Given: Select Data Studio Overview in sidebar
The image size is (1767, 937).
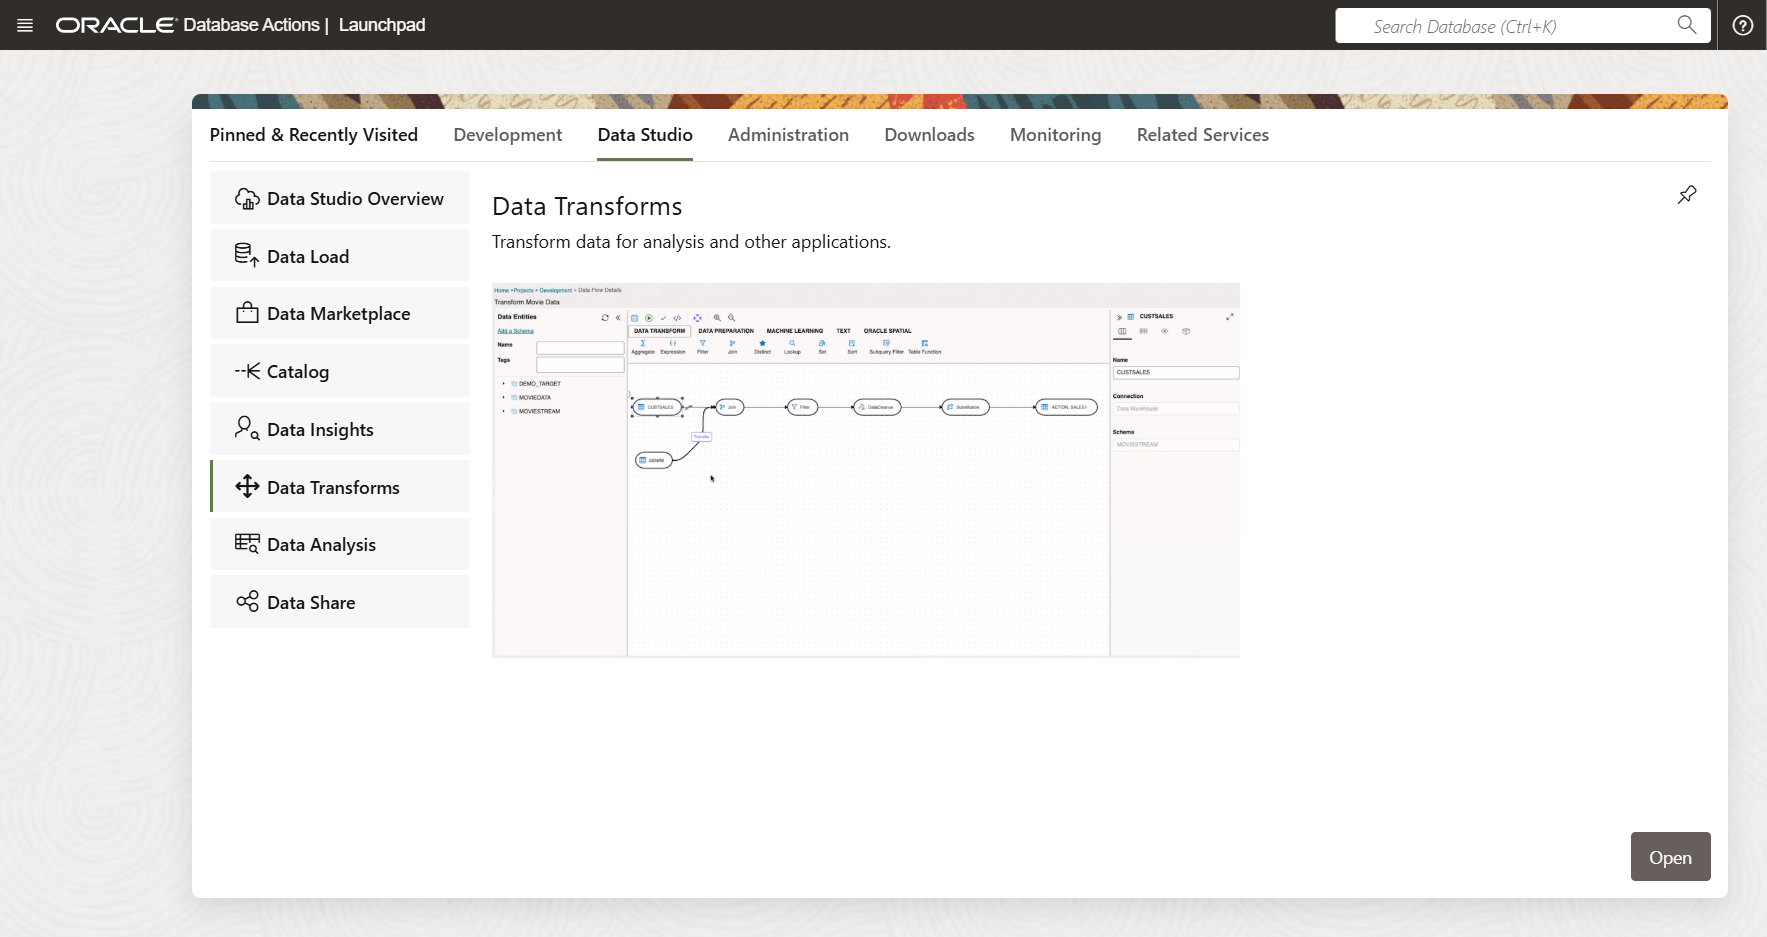Looking at the screenshot, I should coord(340,198).
